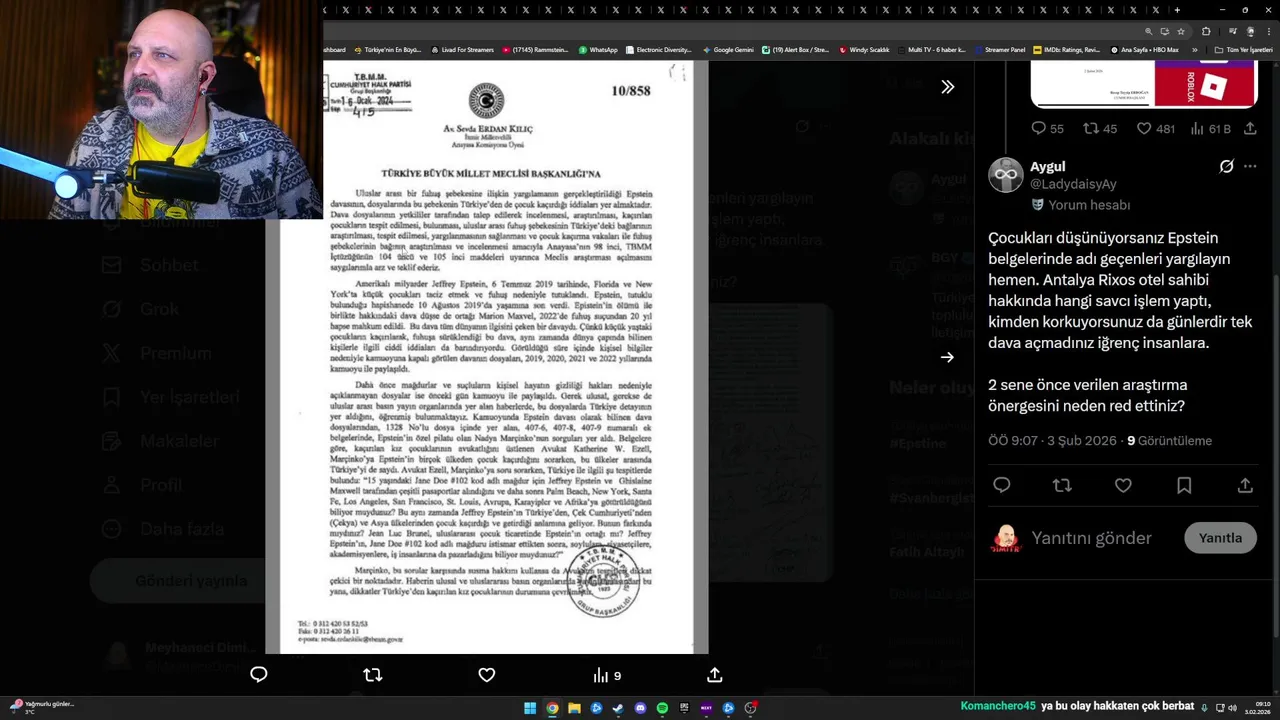
Task: Click the Yorum hesabı label
Action: (x=1089, y=205)
